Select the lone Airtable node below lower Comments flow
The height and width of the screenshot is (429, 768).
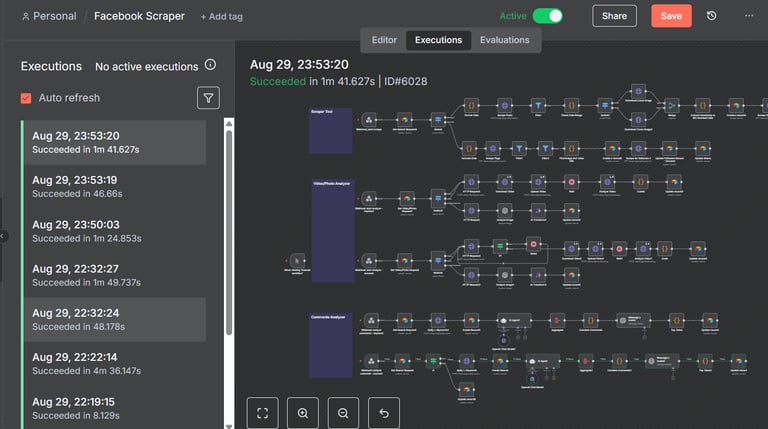(x=466, y=390)
